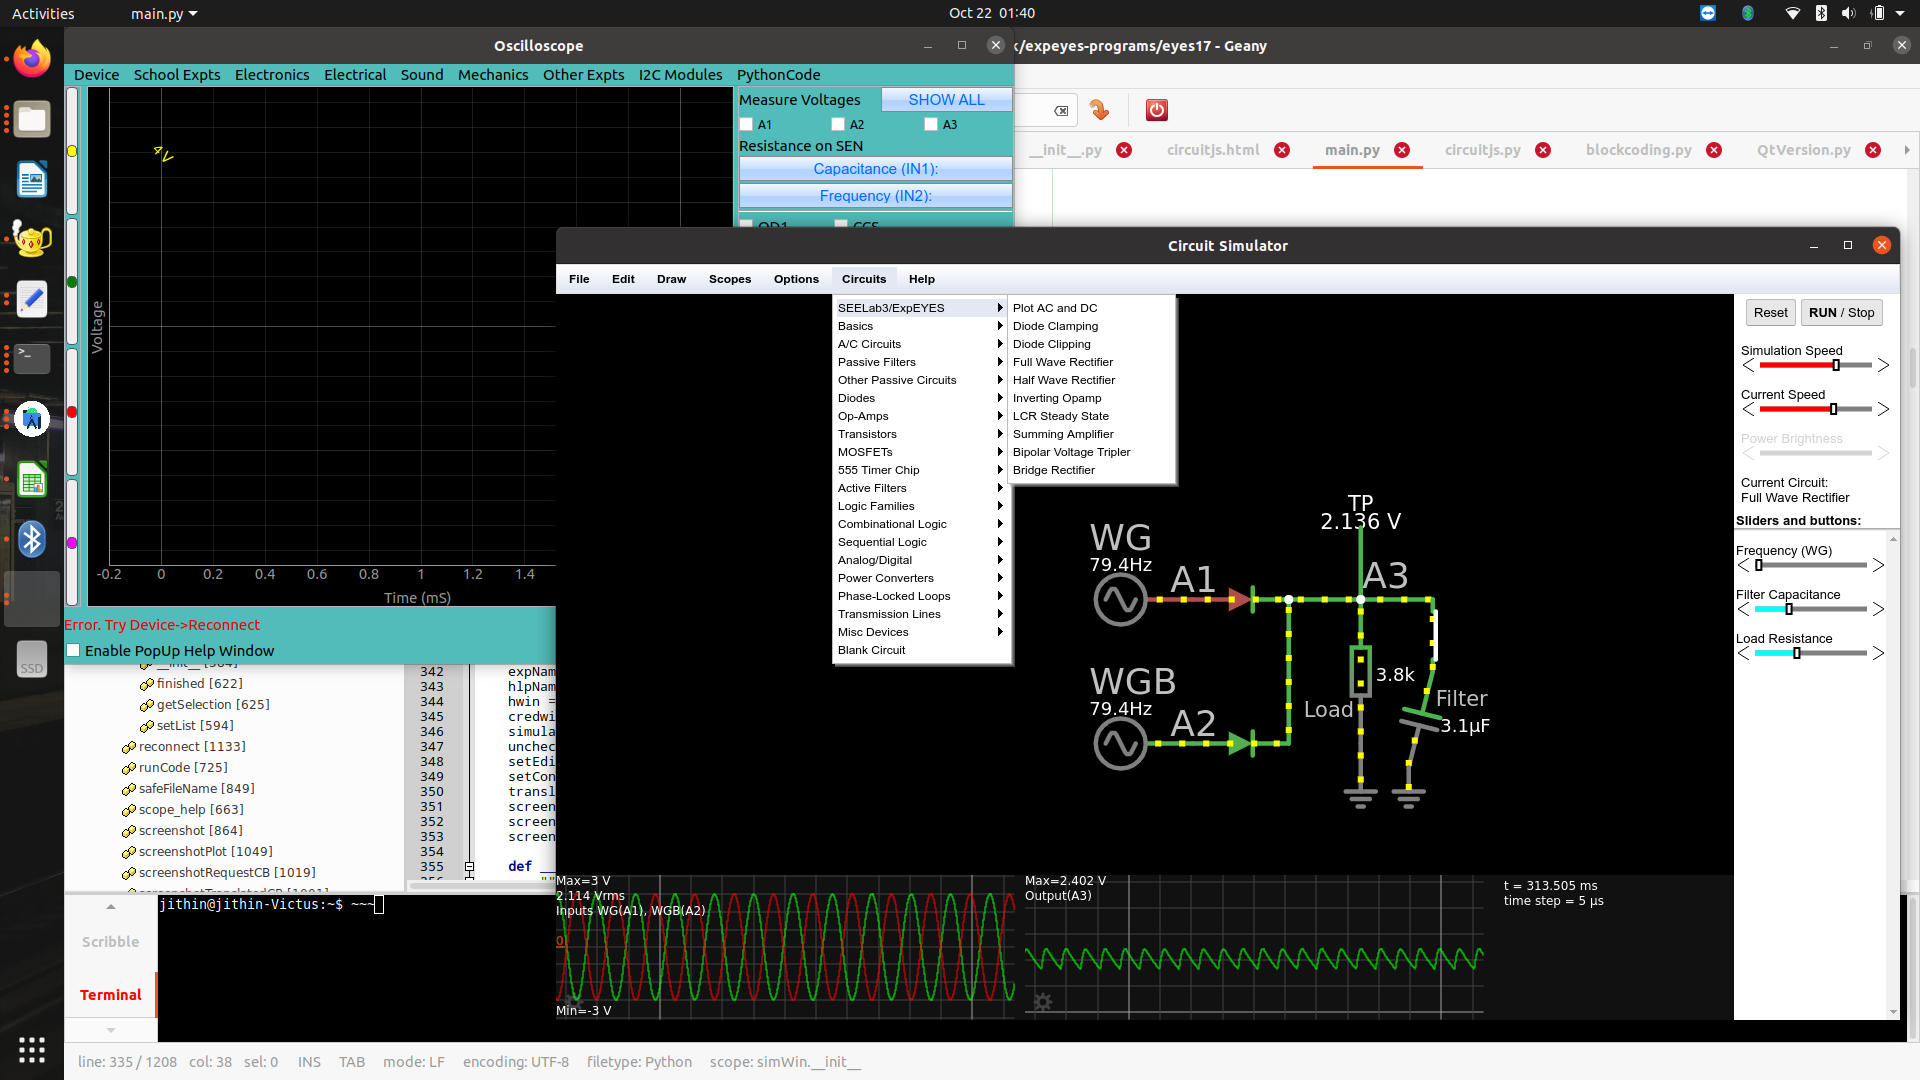Open the Terminal dock icon
This screenshot has height=1080, width=1920.
point(32,358)
